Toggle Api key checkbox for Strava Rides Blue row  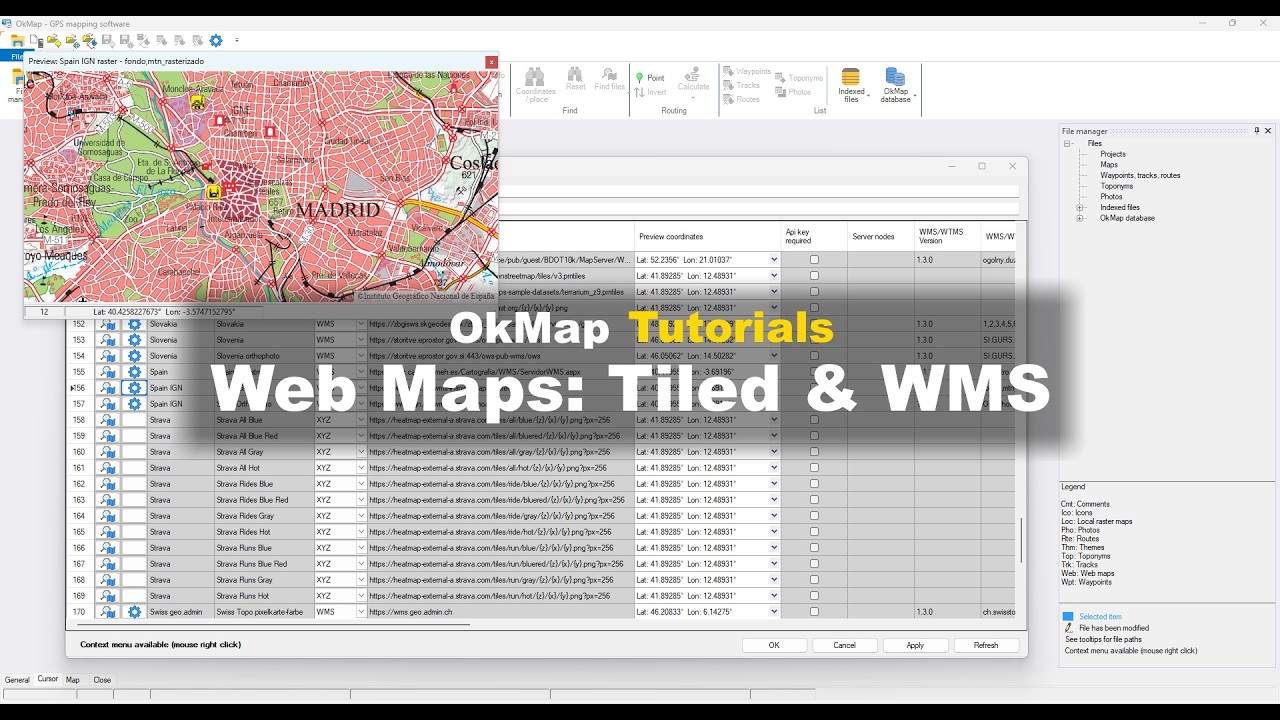(814, 484)
